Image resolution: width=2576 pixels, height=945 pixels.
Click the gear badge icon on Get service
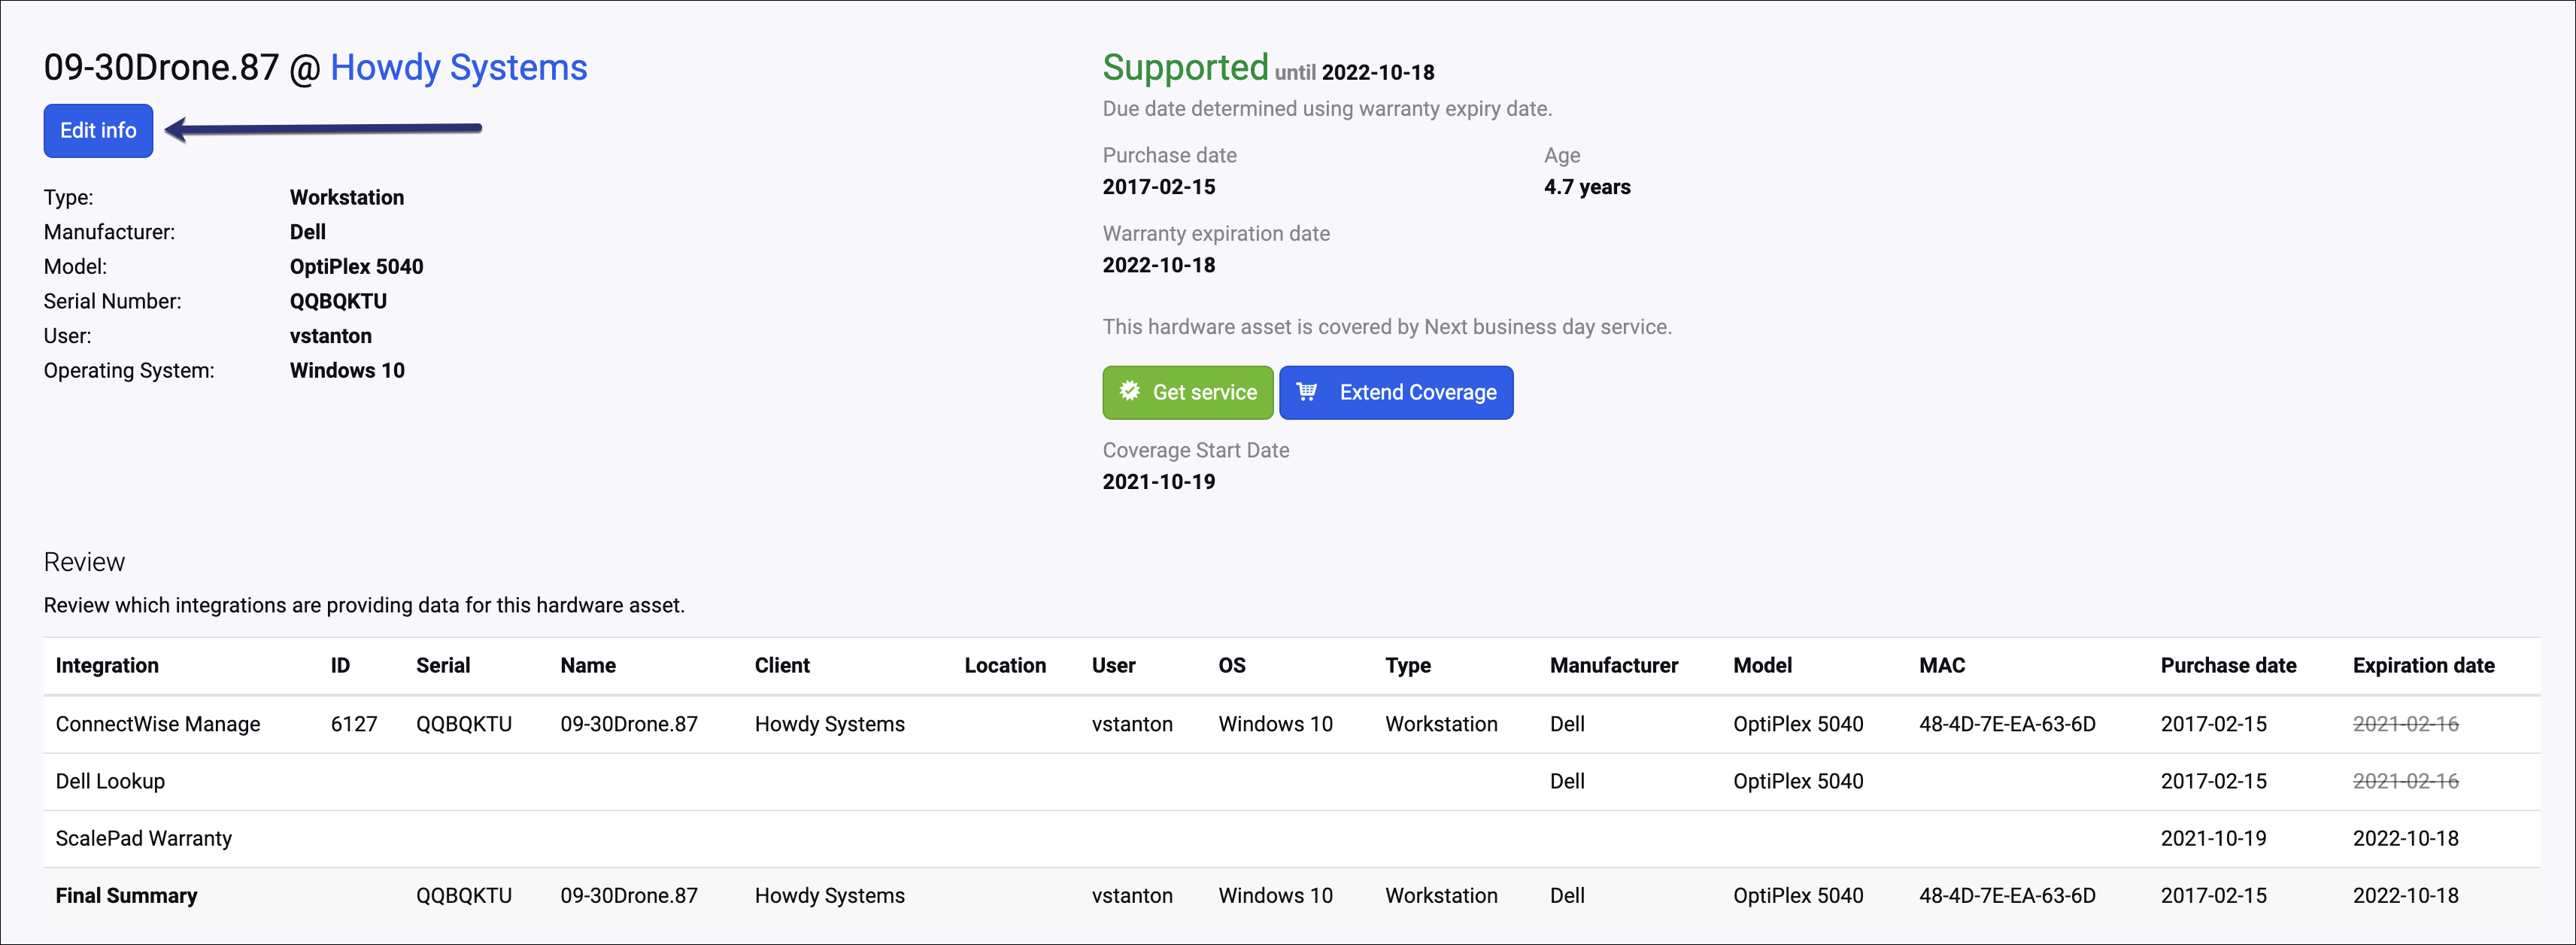coord(1129,391)
